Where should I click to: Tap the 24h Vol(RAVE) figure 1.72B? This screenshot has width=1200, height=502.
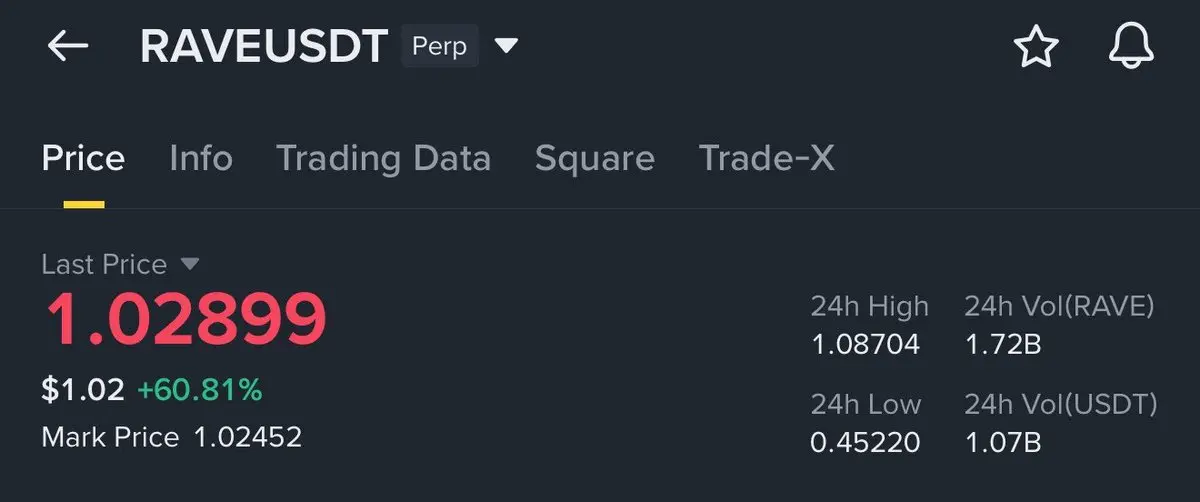point(1003,346)
